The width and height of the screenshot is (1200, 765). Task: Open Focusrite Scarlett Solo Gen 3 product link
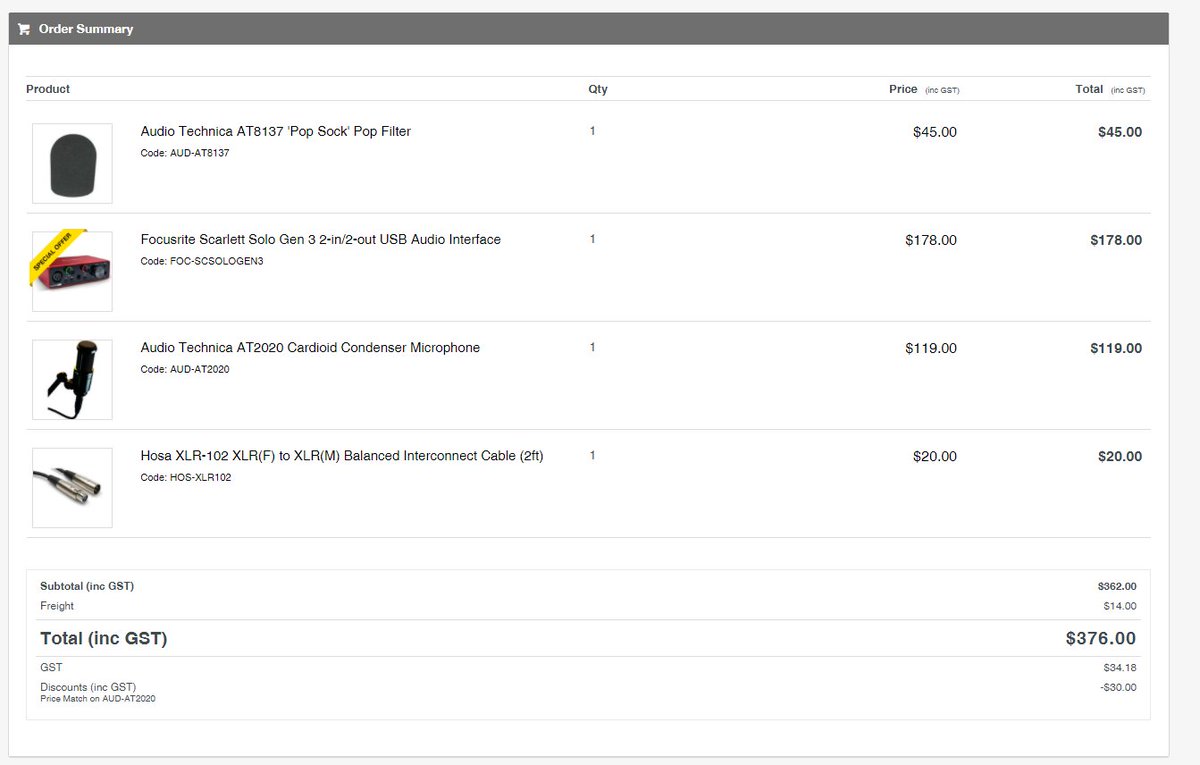[320, 239]
